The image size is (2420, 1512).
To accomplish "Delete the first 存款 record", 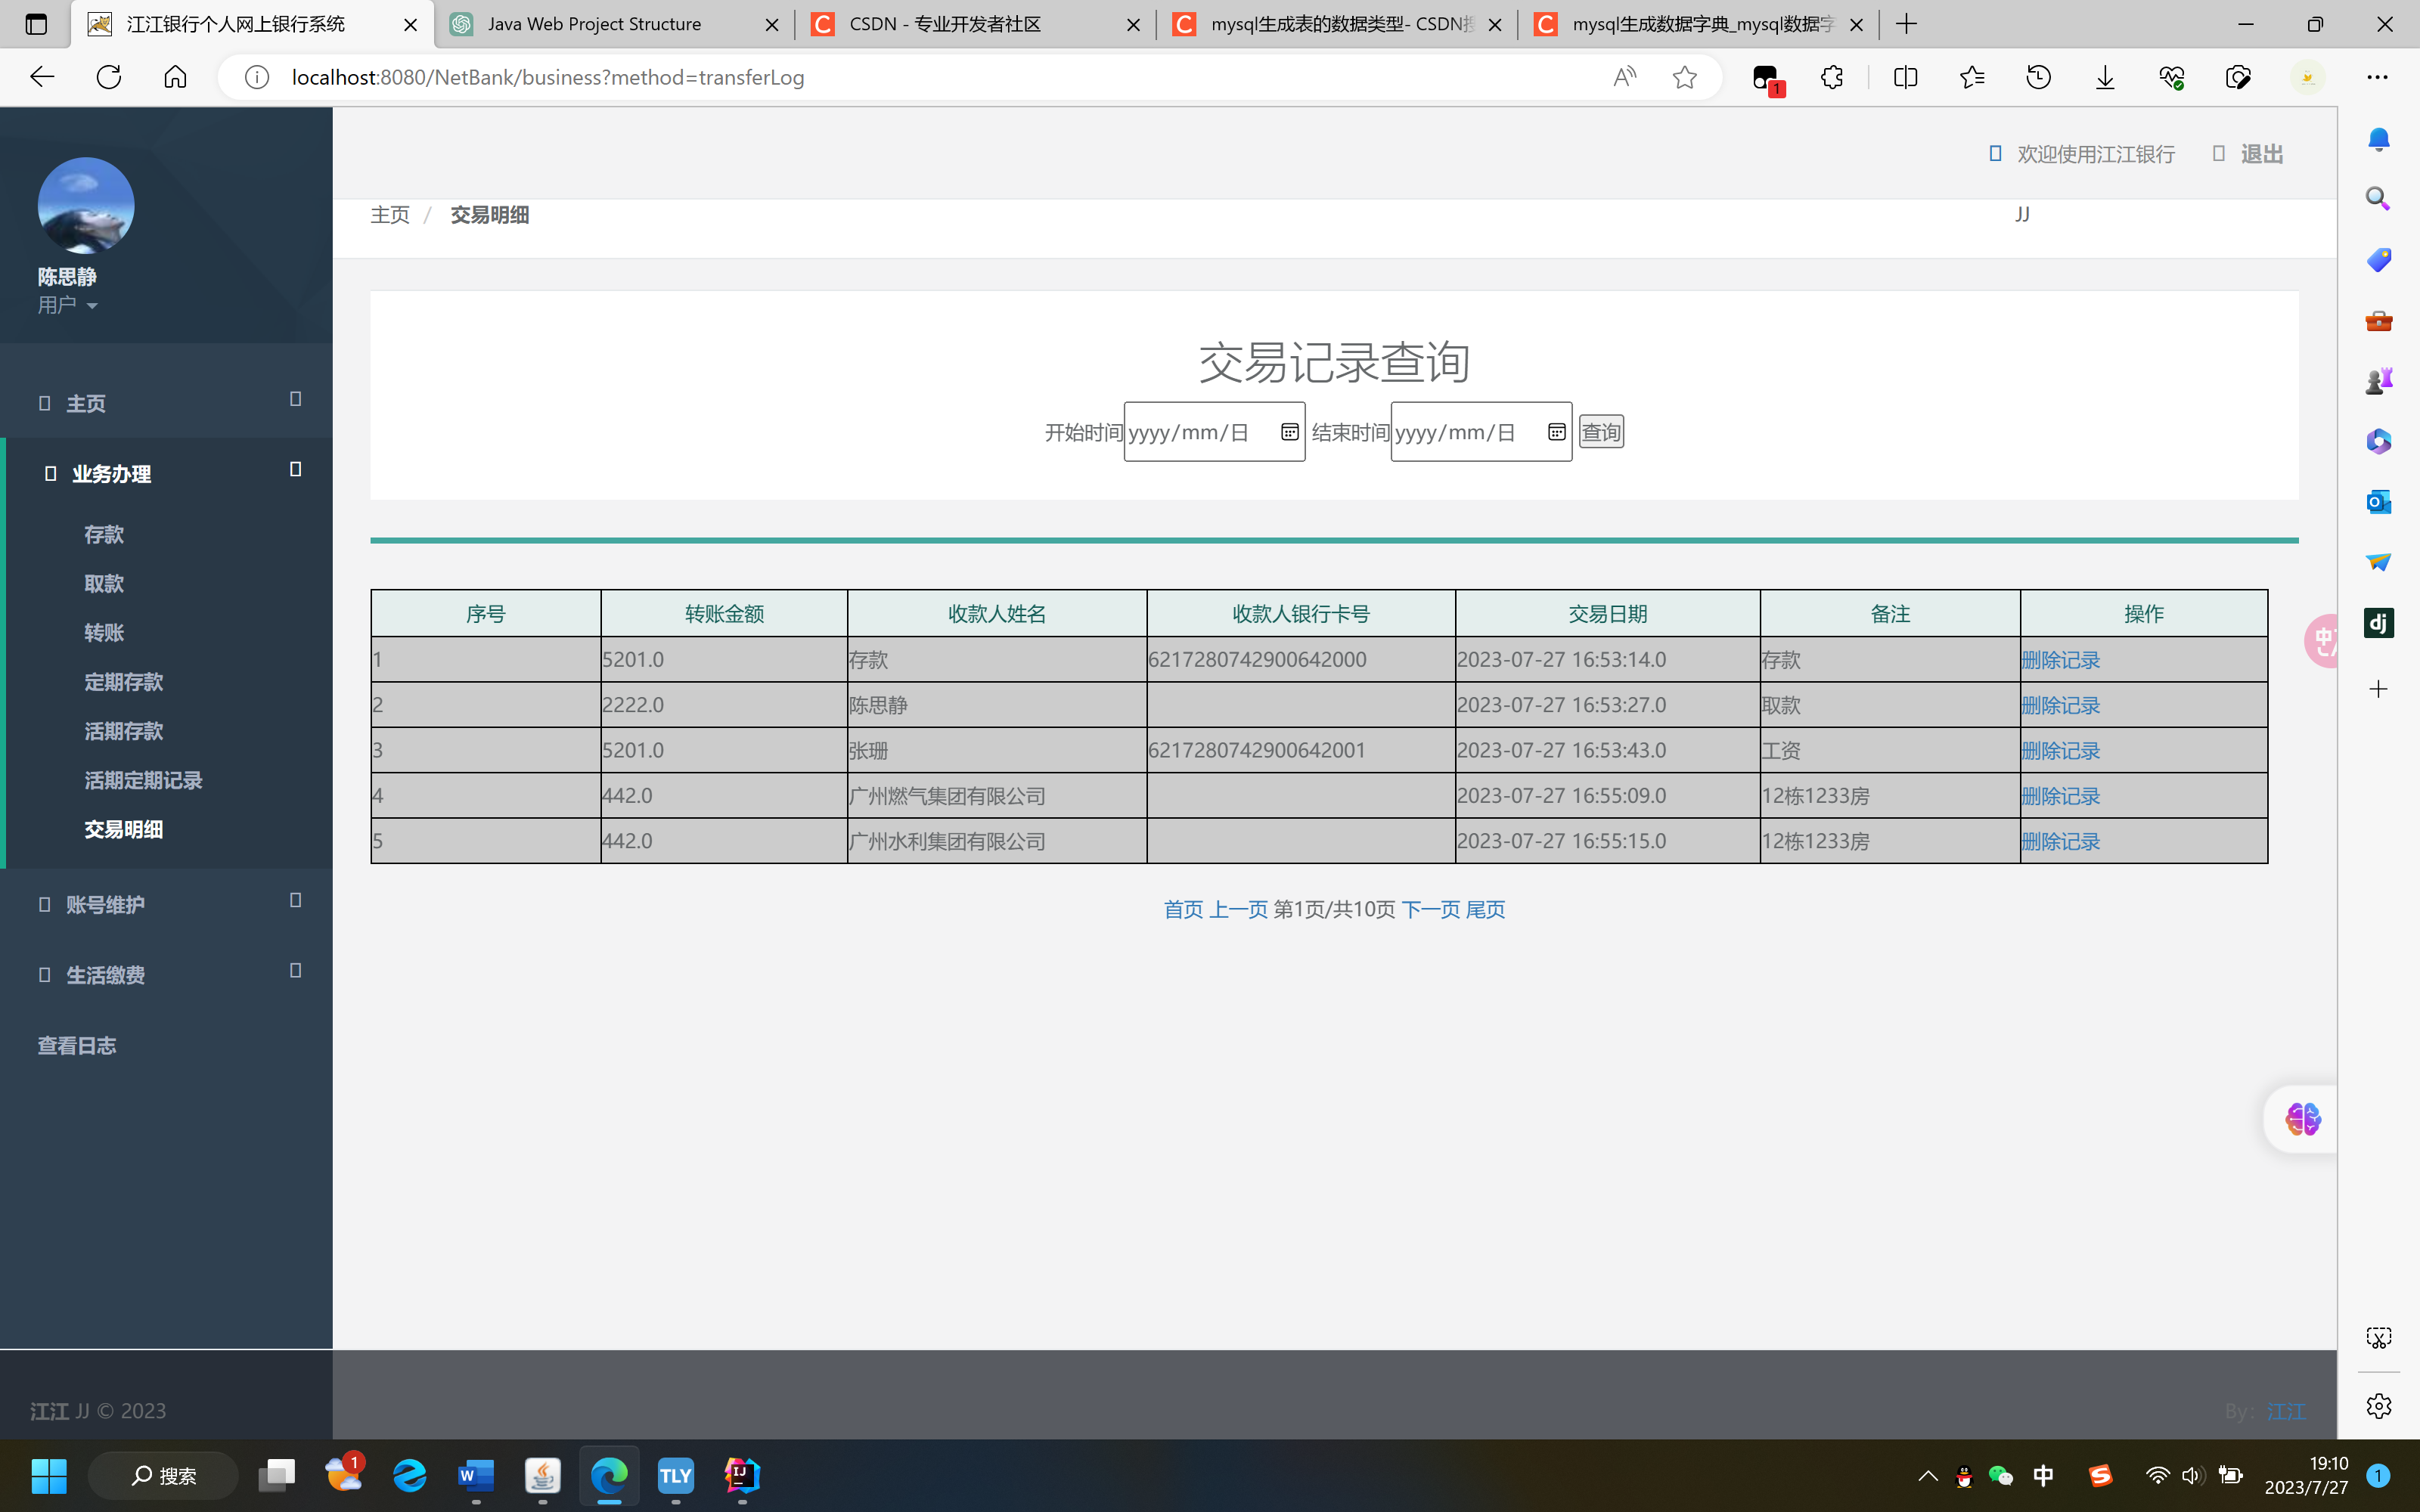I will [2060, 660].
